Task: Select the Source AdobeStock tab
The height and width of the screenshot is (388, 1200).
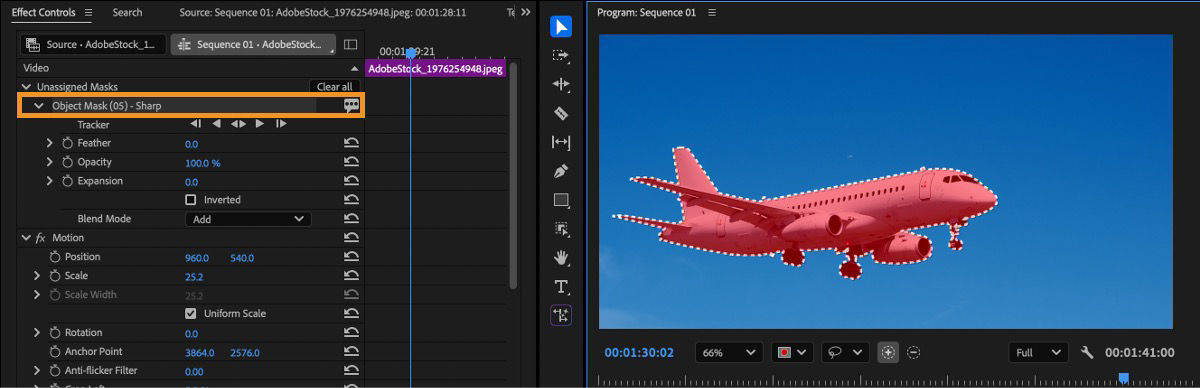Action: (92, 45)
